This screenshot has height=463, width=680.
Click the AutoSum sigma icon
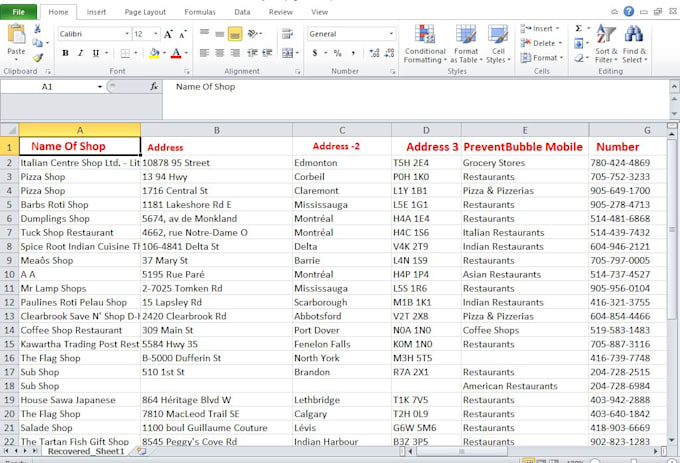[579, 29]
